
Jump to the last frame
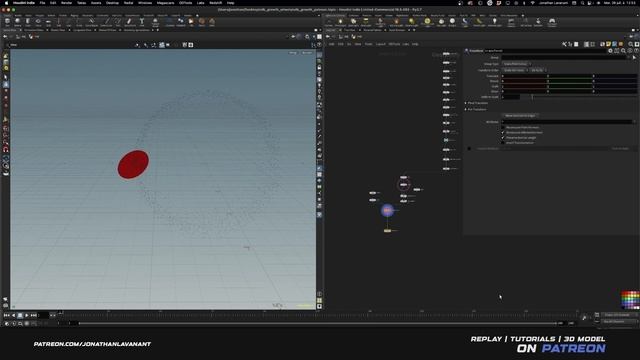[34, 315]
